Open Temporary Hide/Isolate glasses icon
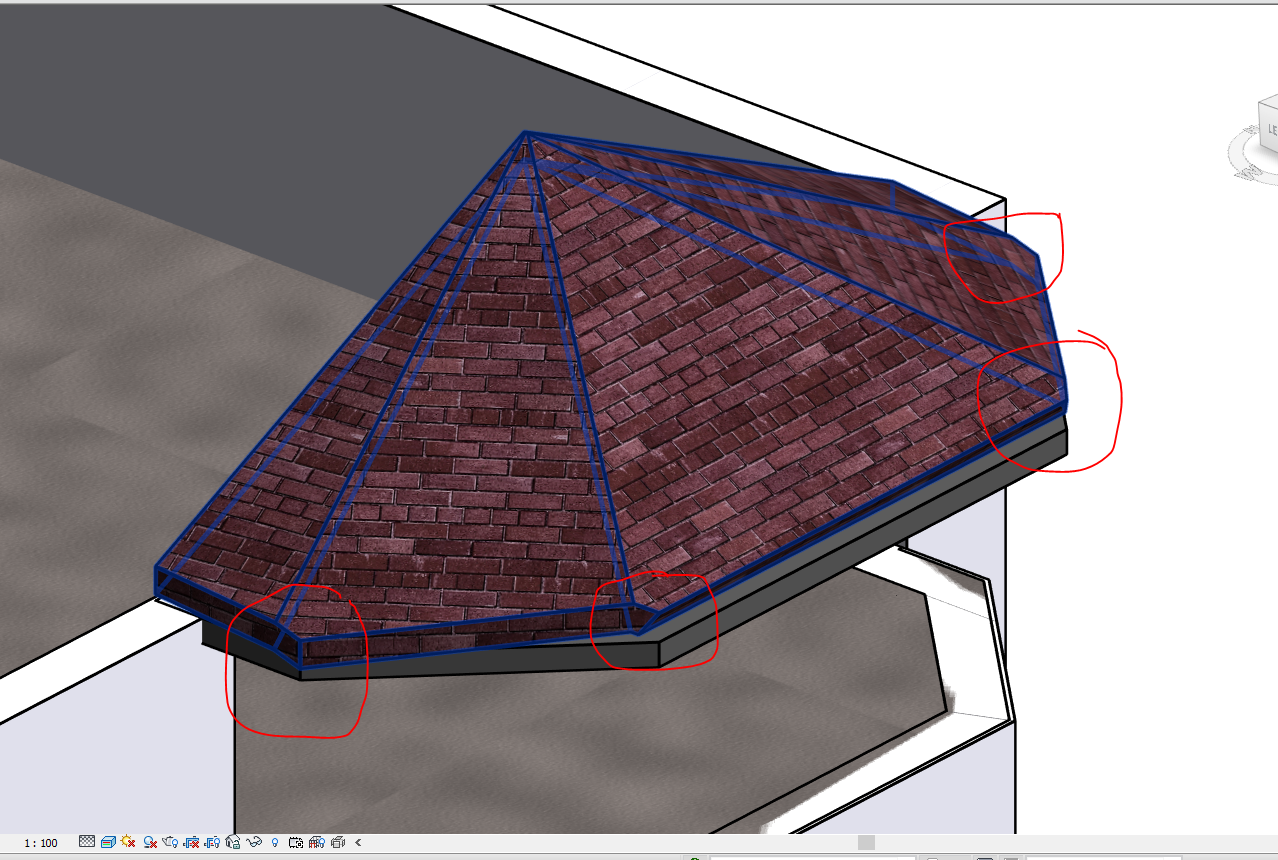Image resolution: width=1278 pixels, height=860 pixels. [254, 842]
